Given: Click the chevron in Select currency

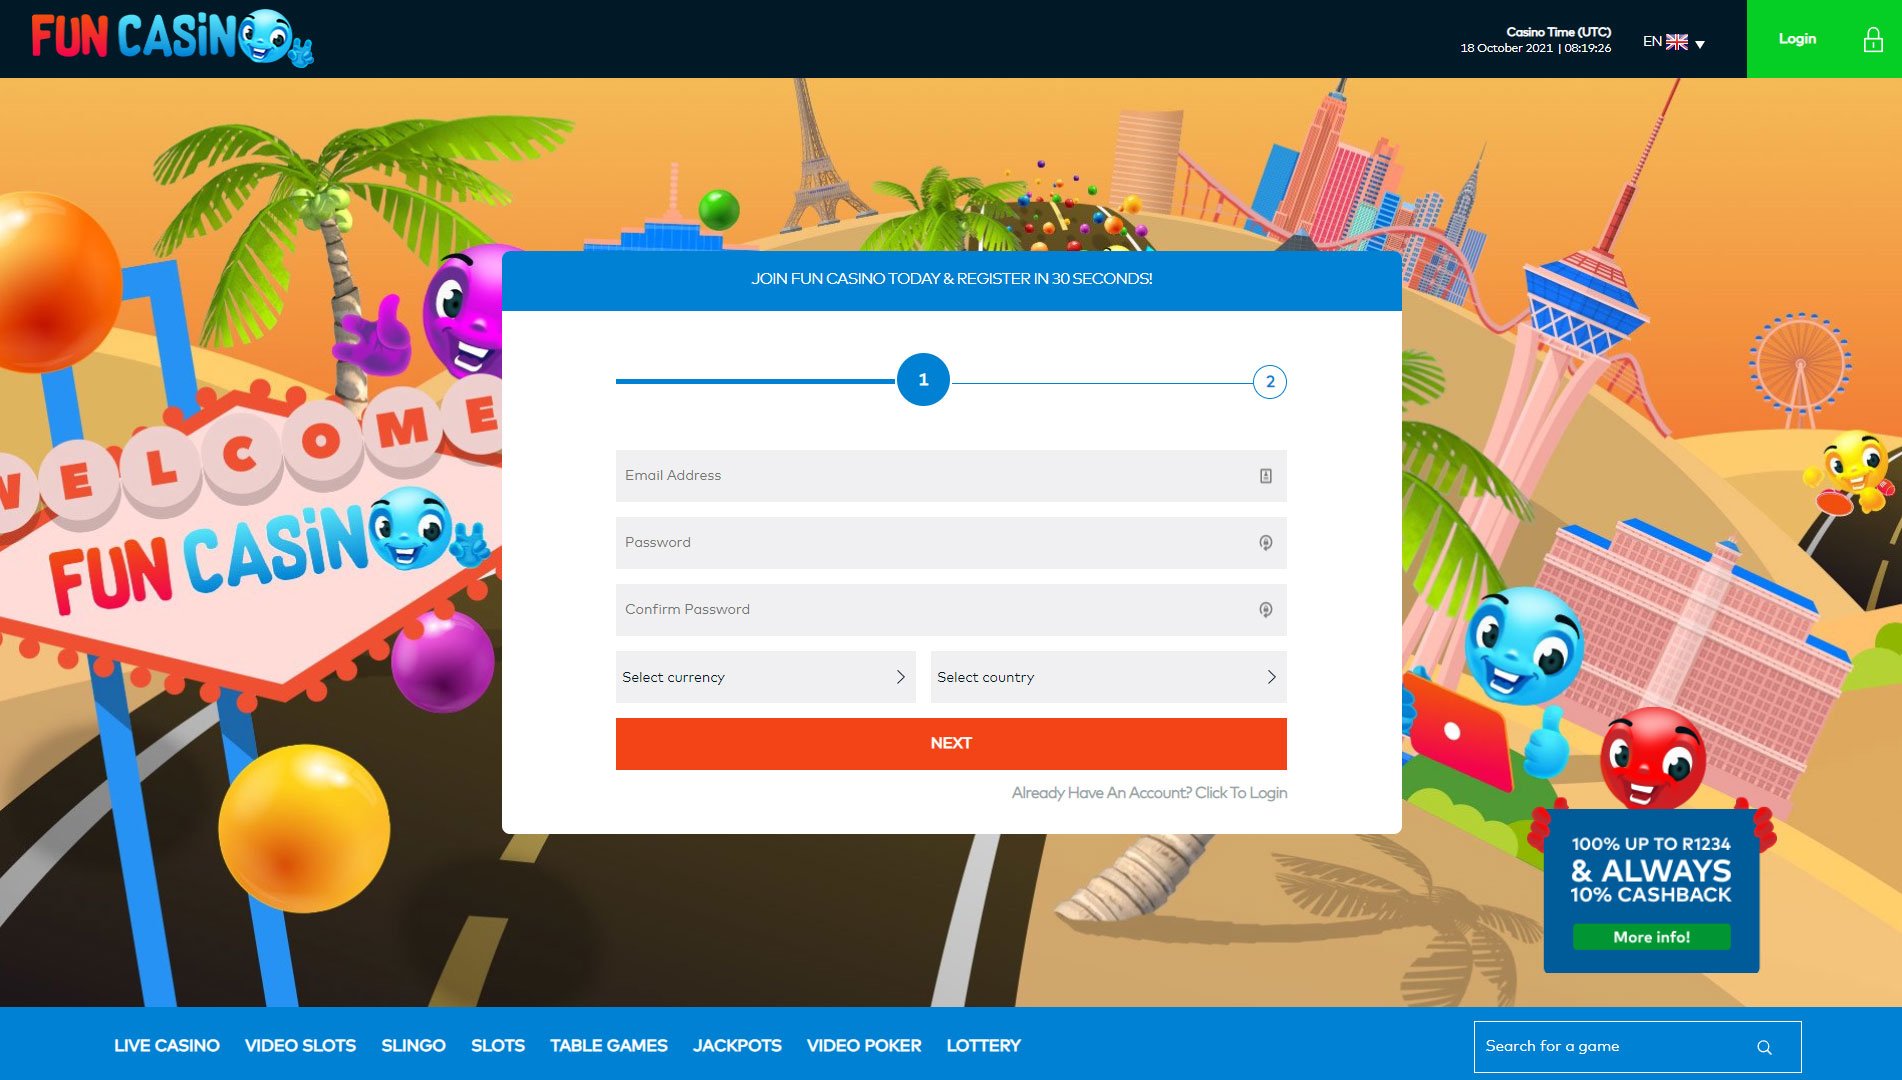Looking at the screenshot, I should (x=900, y=677).
